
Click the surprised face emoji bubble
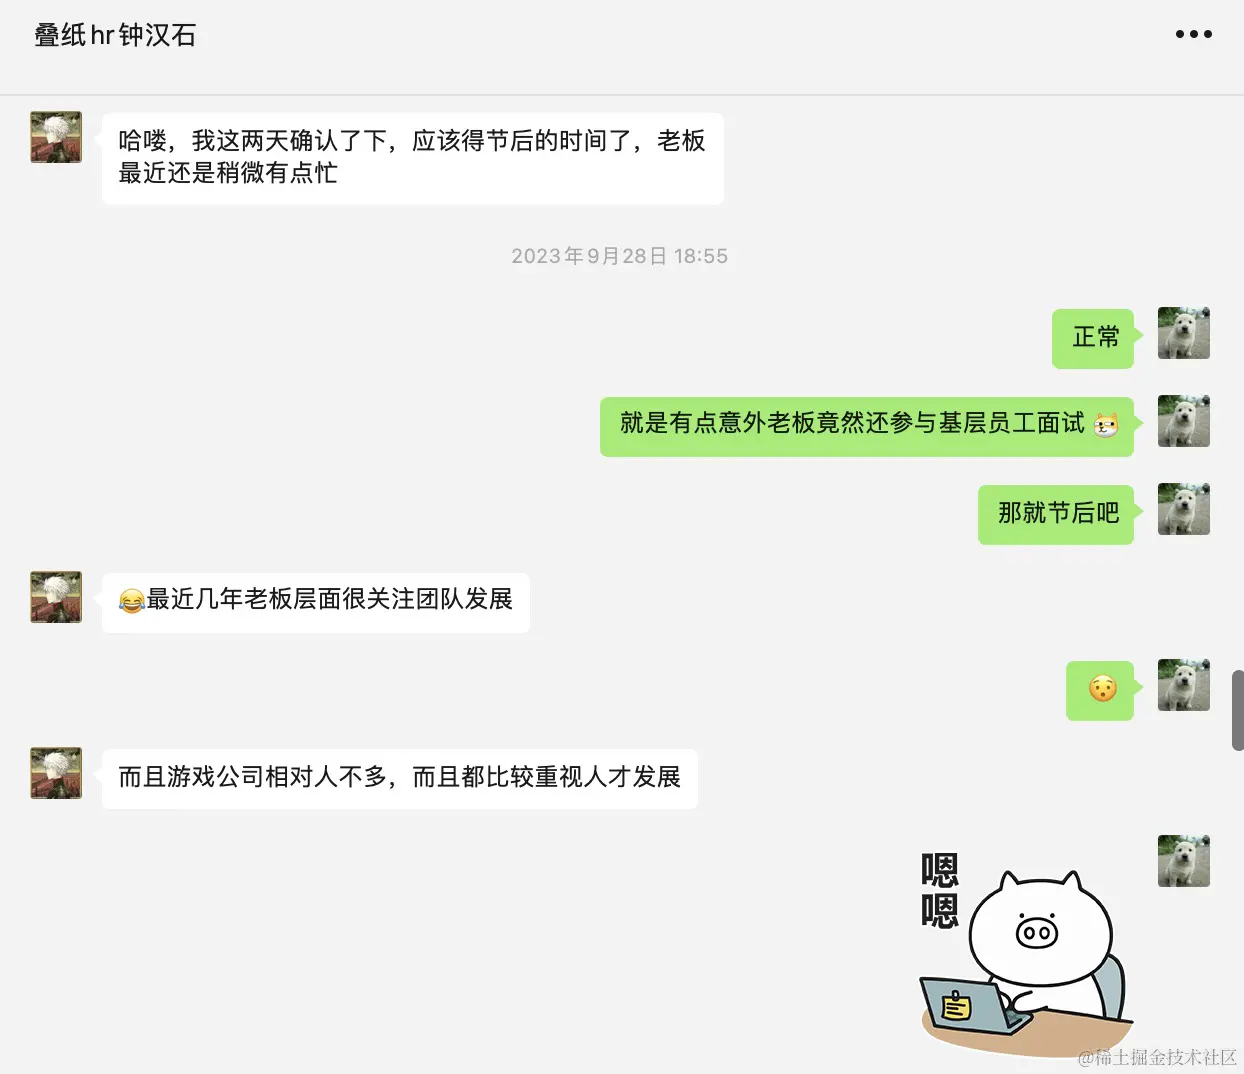(1100, 690)
